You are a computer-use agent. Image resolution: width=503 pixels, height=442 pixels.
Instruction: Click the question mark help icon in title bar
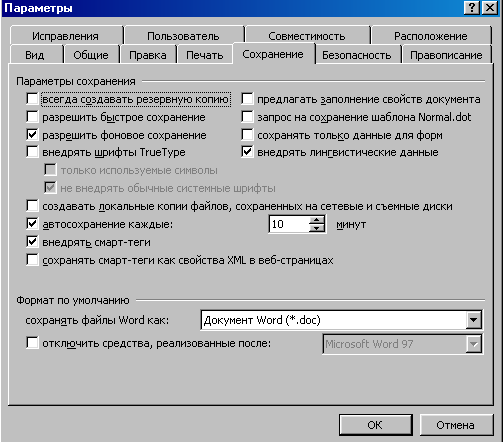(x=472, y=7)
